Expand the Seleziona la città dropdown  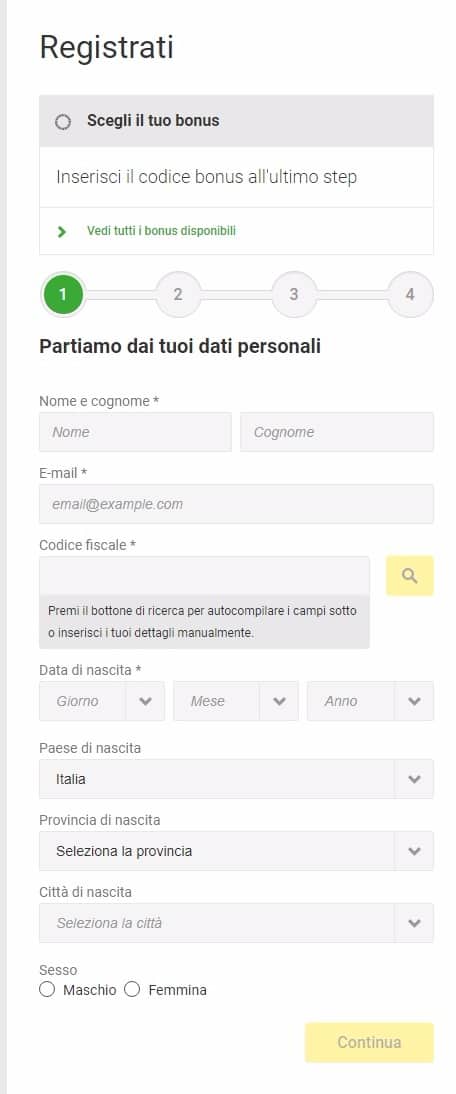(236, 922)
